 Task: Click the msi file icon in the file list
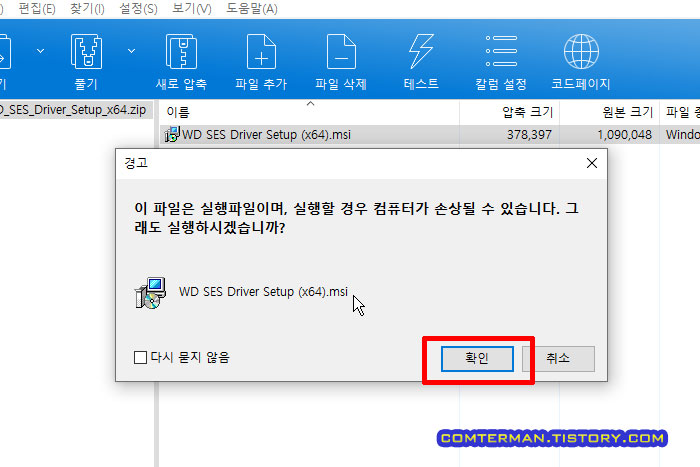click(172, 134)
